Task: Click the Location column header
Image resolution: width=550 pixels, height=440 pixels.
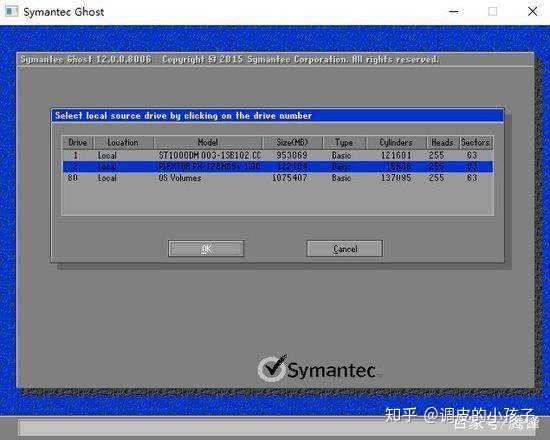Action: point(123,143)
